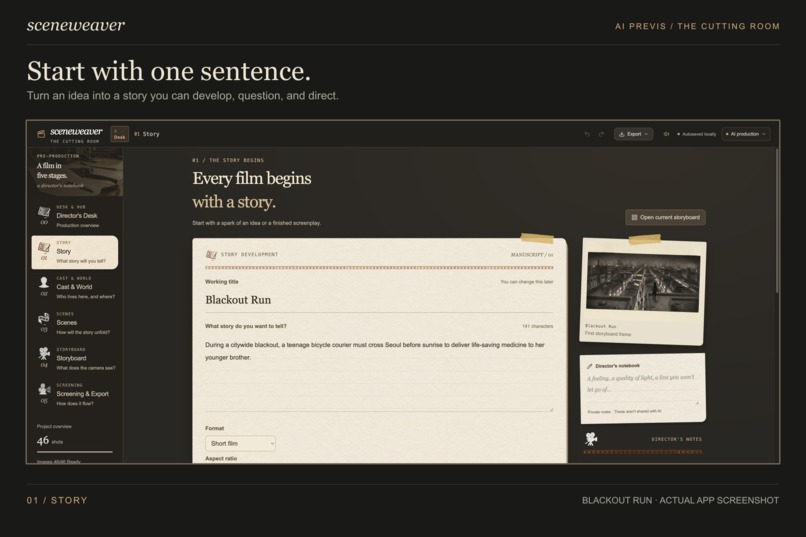Open Cast & World stage
The width and height of the screenshot is (806, 537).
point(75,288)
